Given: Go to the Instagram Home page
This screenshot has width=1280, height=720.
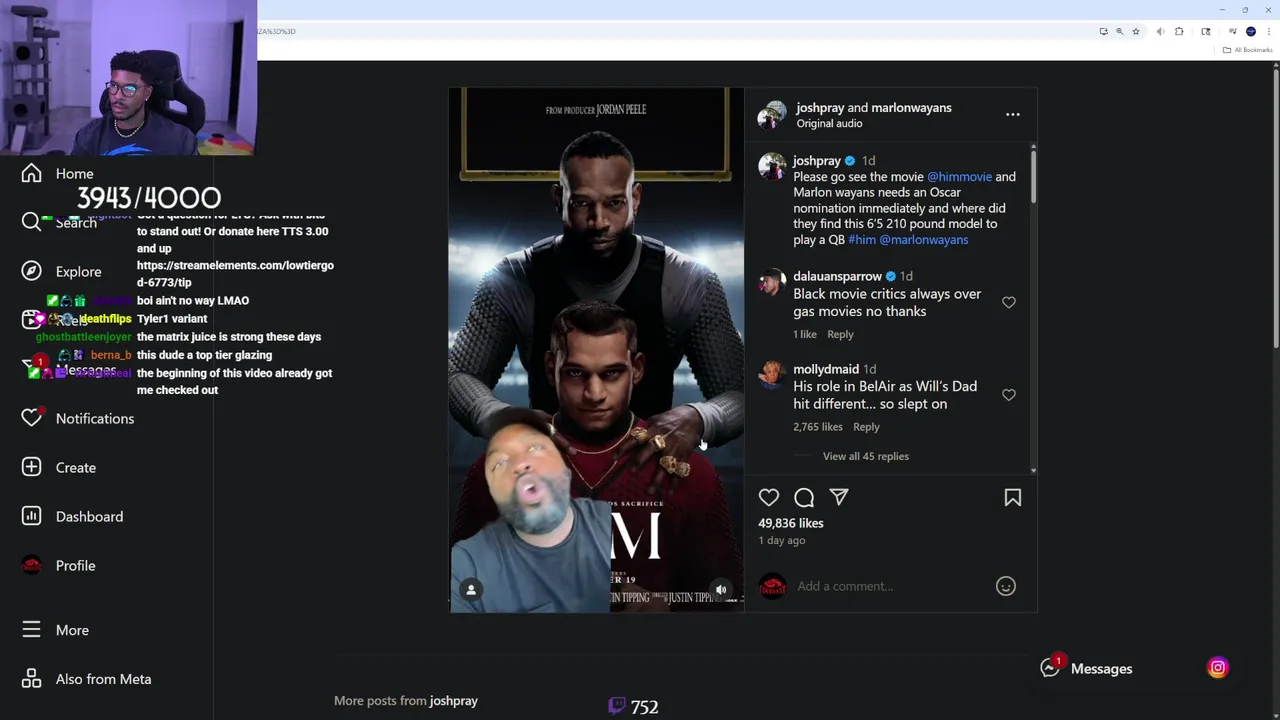Looking at the screenshot, I should (32, 174).
